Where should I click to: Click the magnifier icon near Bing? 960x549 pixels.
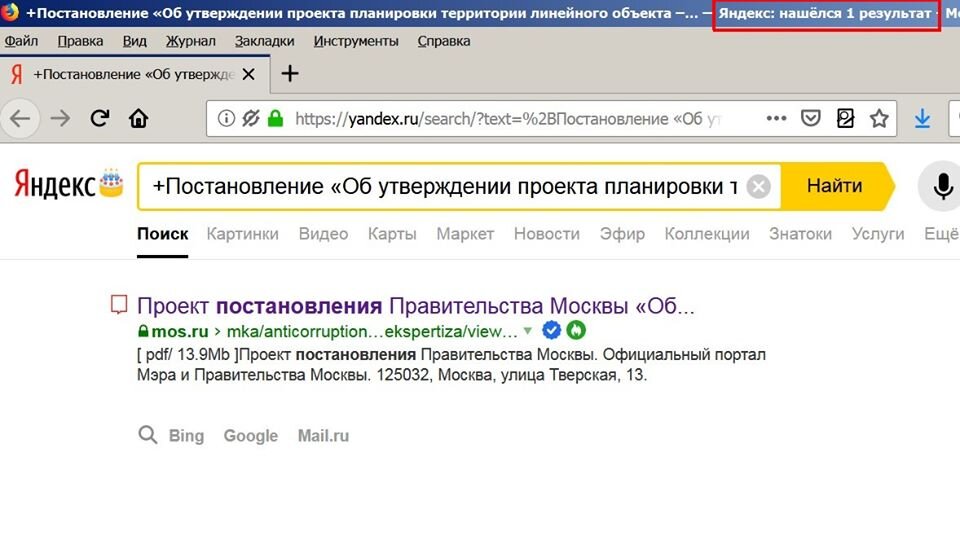[x=148, y=435]
